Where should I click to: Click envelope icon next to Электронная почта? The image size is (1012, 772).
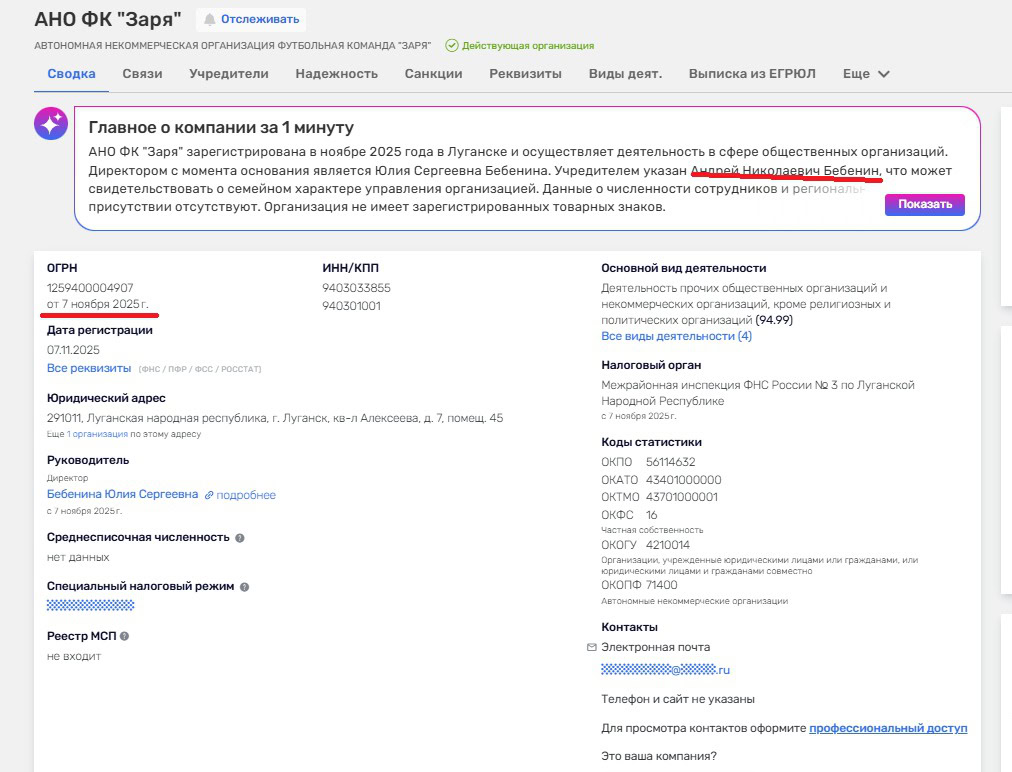point(592,647)
